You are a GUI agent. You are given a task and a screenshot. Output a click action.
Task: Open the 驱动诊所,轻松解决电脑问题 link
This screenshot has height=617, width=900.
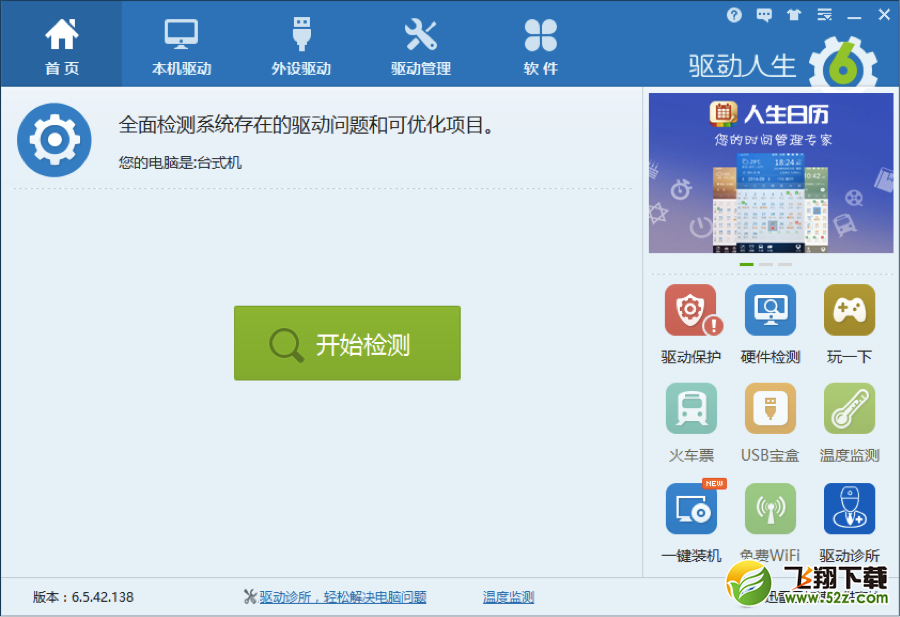[x=343, y=597]
